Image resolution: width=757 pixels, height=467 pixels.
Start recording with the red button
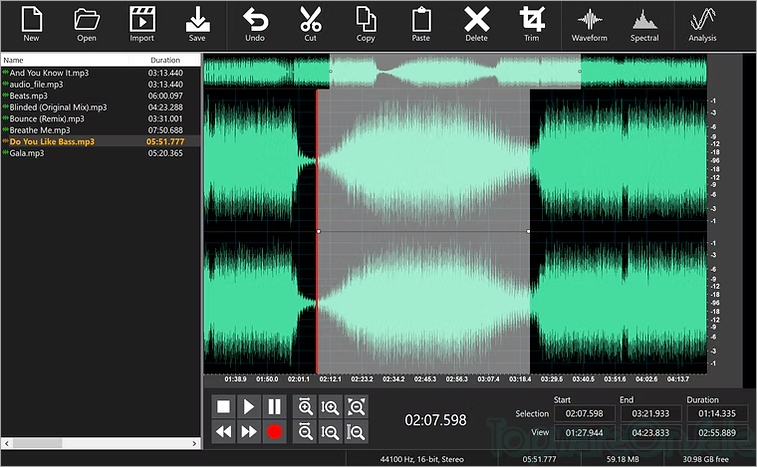(x=274, y=431)
